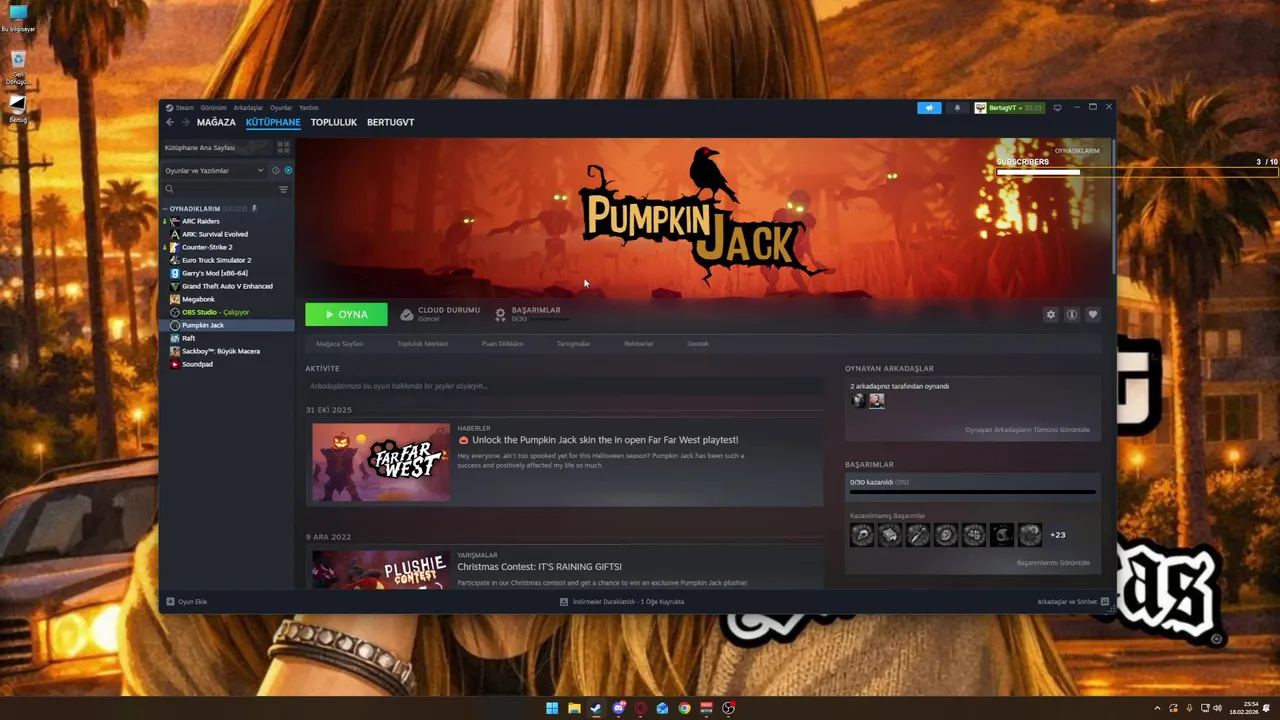This screenshot has width=1280, height=720.
Task: Go to the MAĞAZA tab
Action: (216, 122)
